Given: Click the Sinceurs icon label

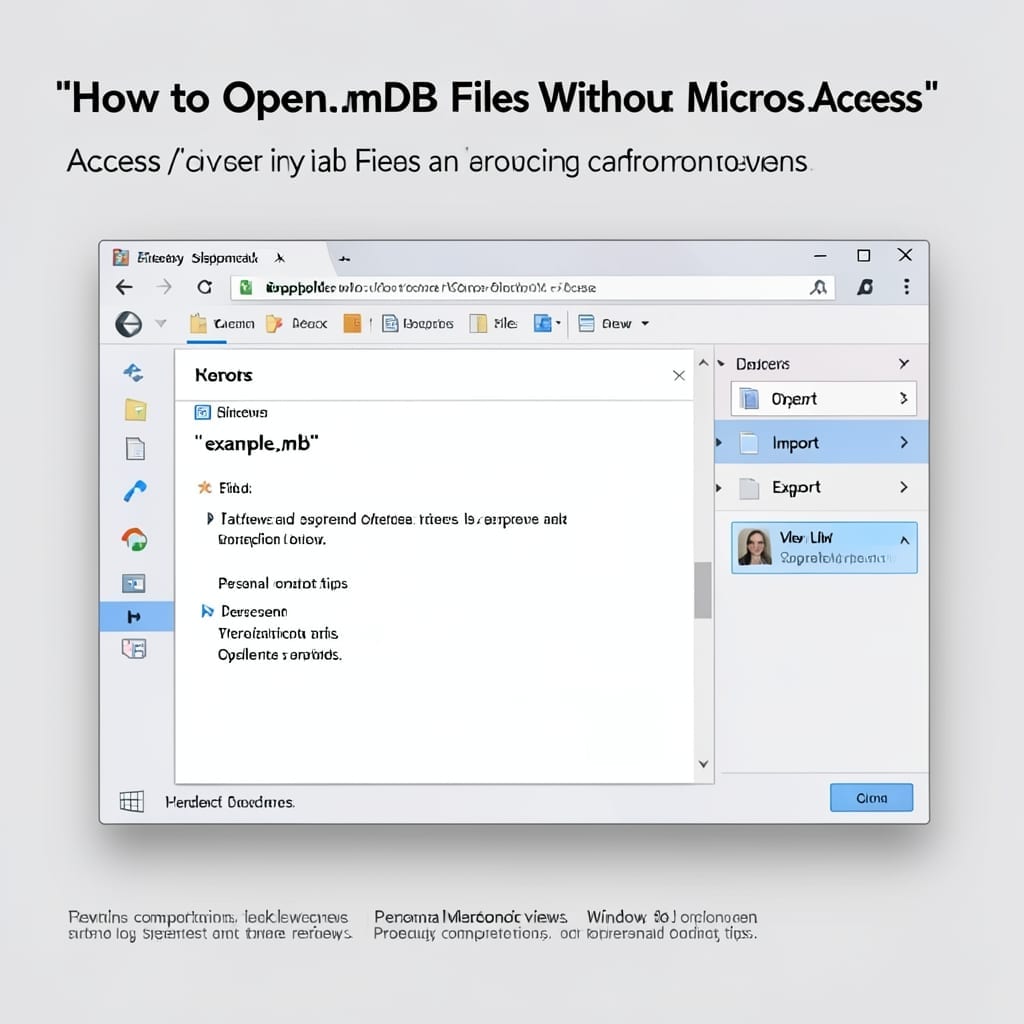Looking at the screenshot, I should pyautogui.click(x=231, y=413).
